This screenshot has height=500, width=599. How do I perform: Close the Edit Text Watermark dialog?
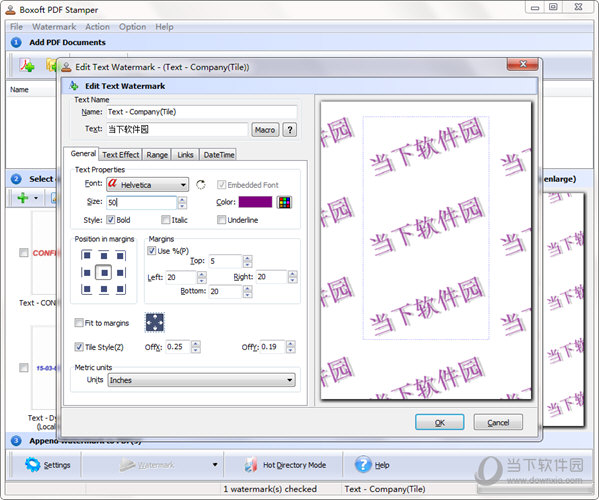point(523,64)
